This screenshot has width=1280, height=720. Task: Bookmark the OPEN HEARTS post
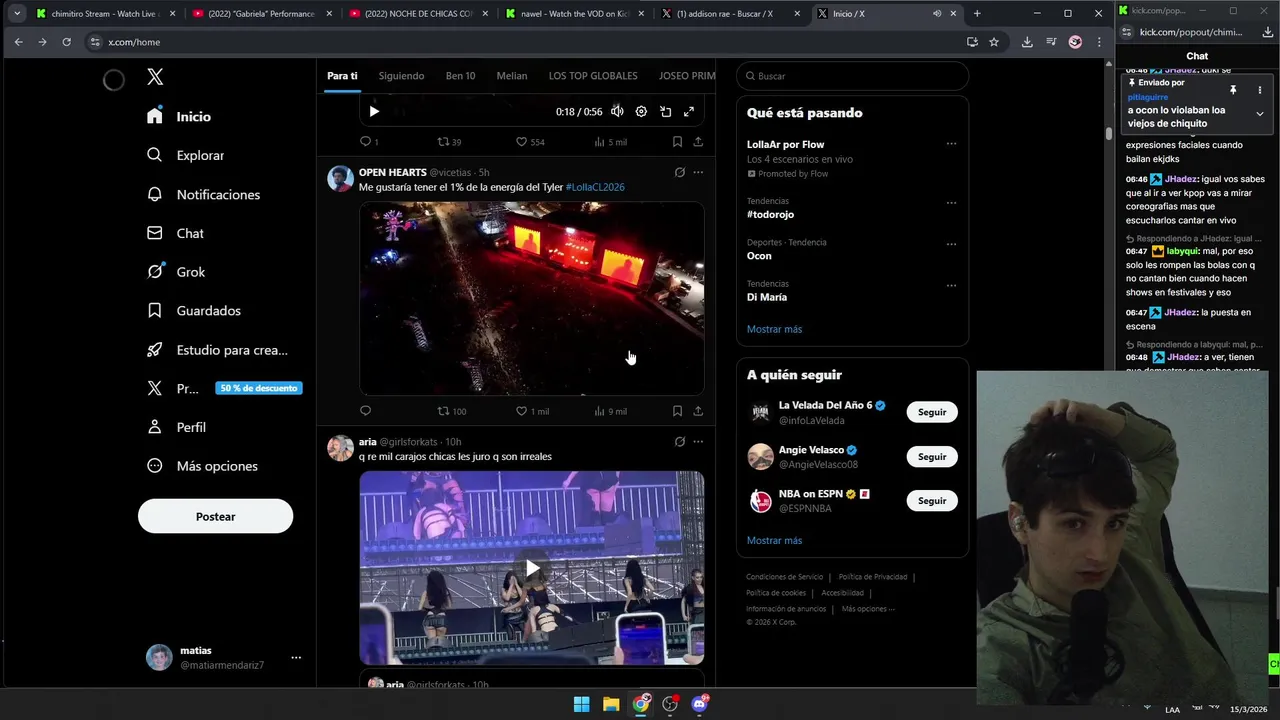click(x=677, y=411)
